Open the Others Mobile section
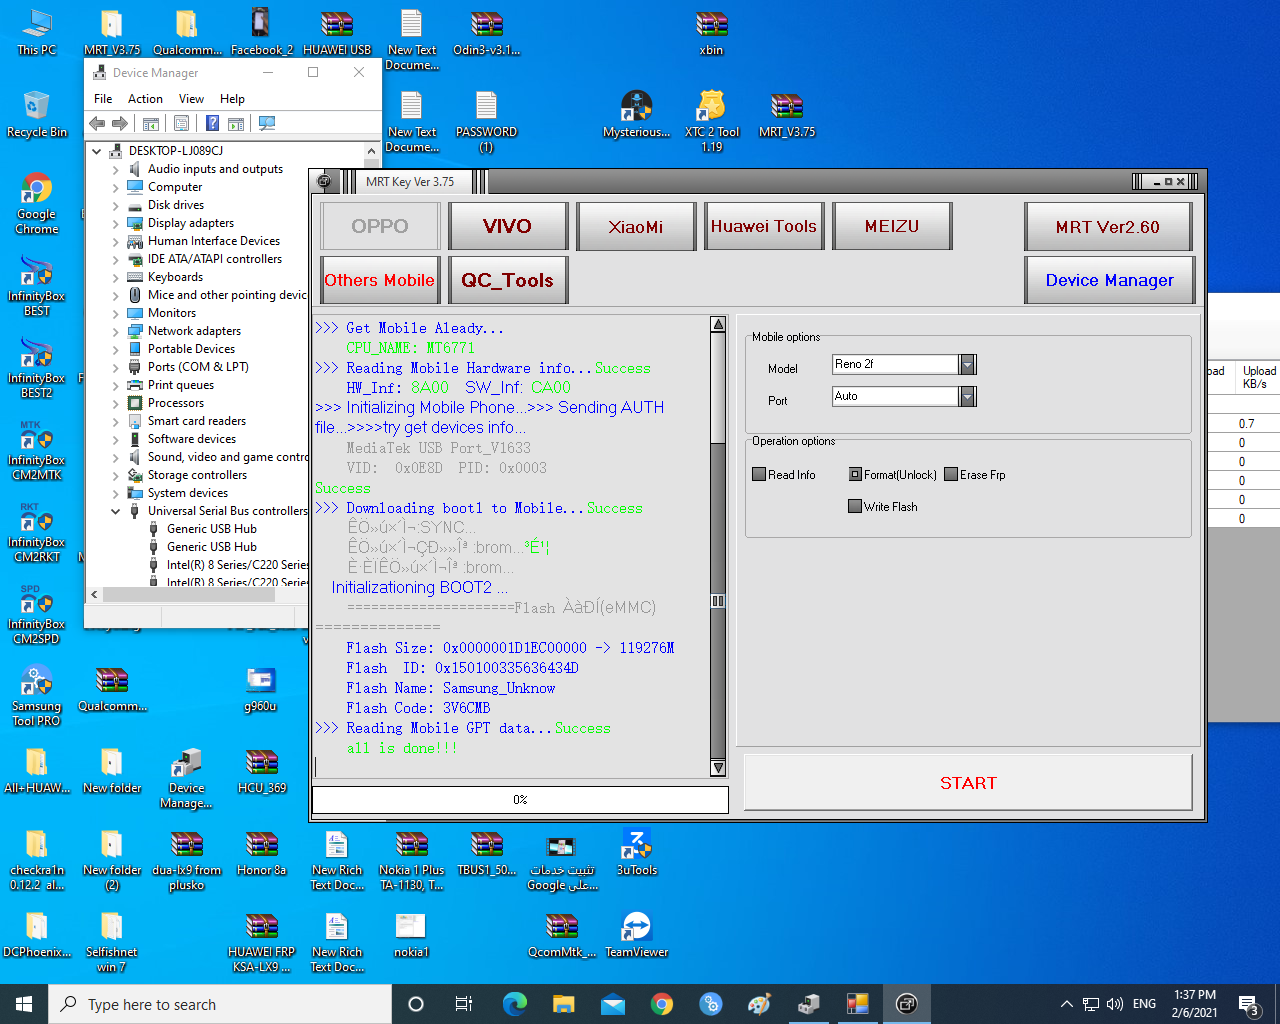 point(380,280)
